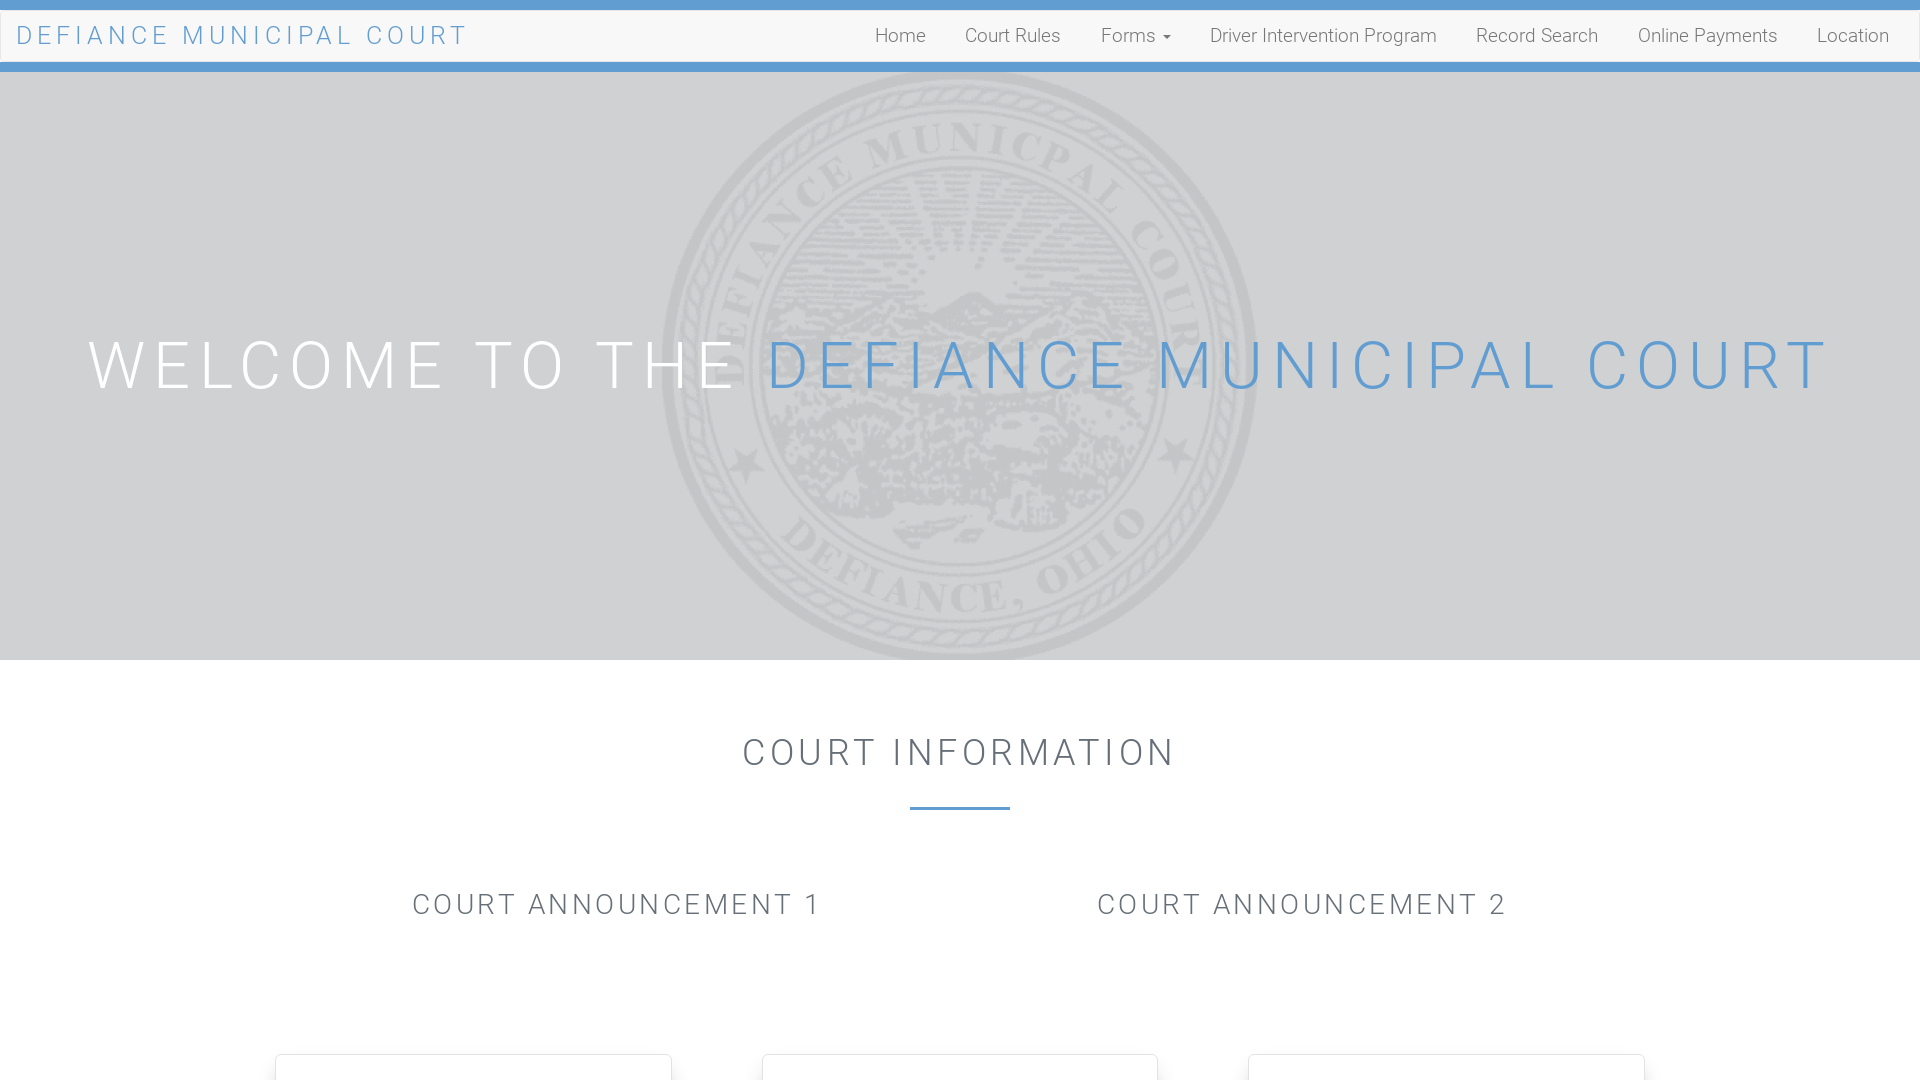Expand the Forms dropdown menu

(1135, 36)
